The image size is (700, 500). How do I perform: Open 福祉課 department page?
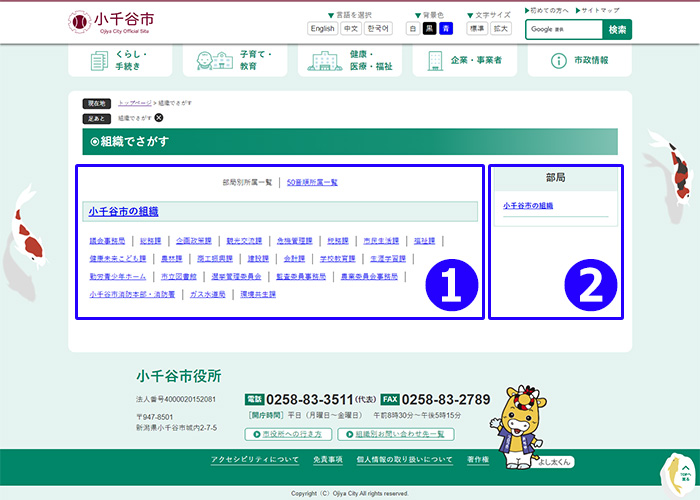pos(425,241)
